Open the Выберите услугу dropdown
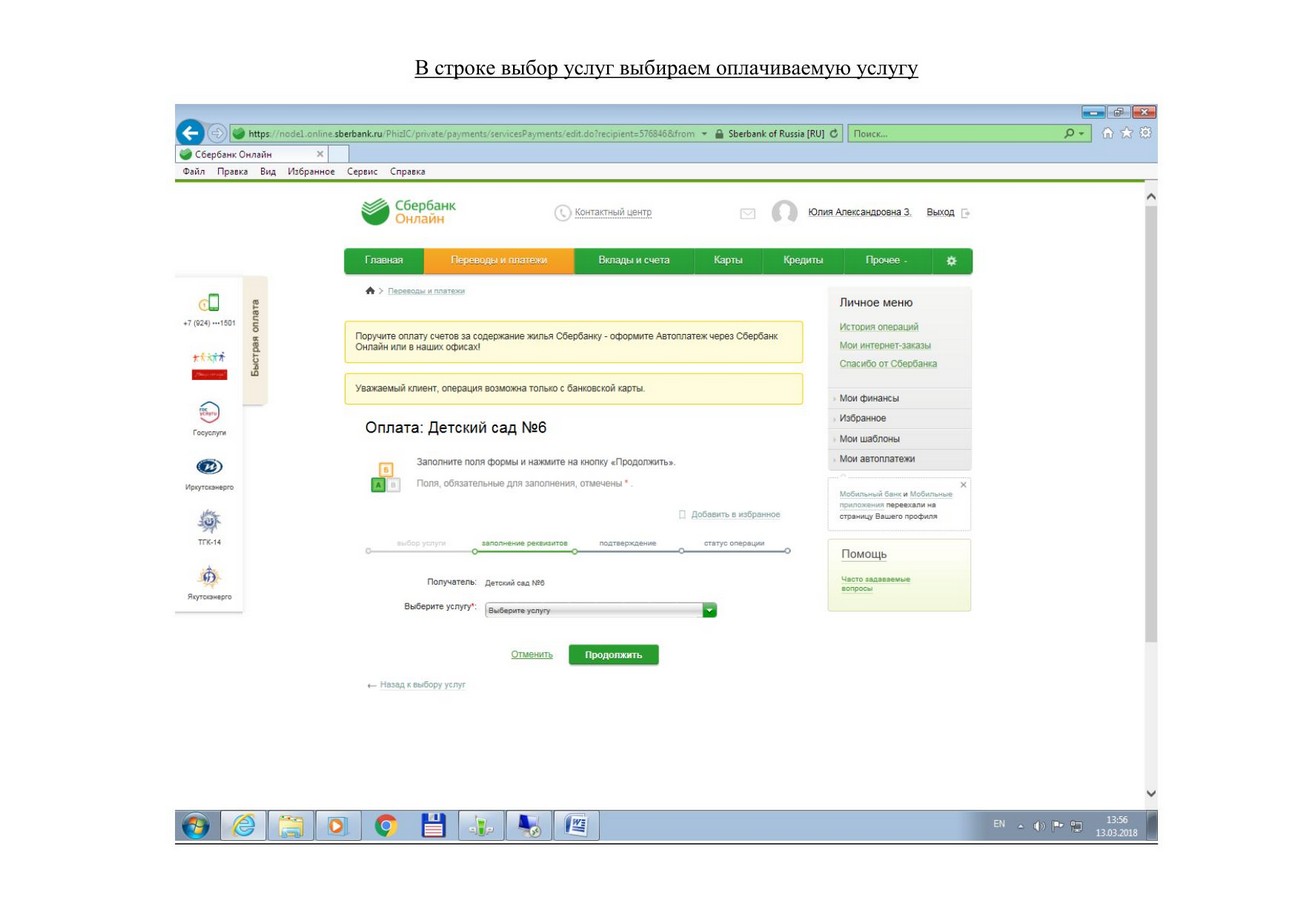Screen dimensions: 1300x920 [601, 610]
